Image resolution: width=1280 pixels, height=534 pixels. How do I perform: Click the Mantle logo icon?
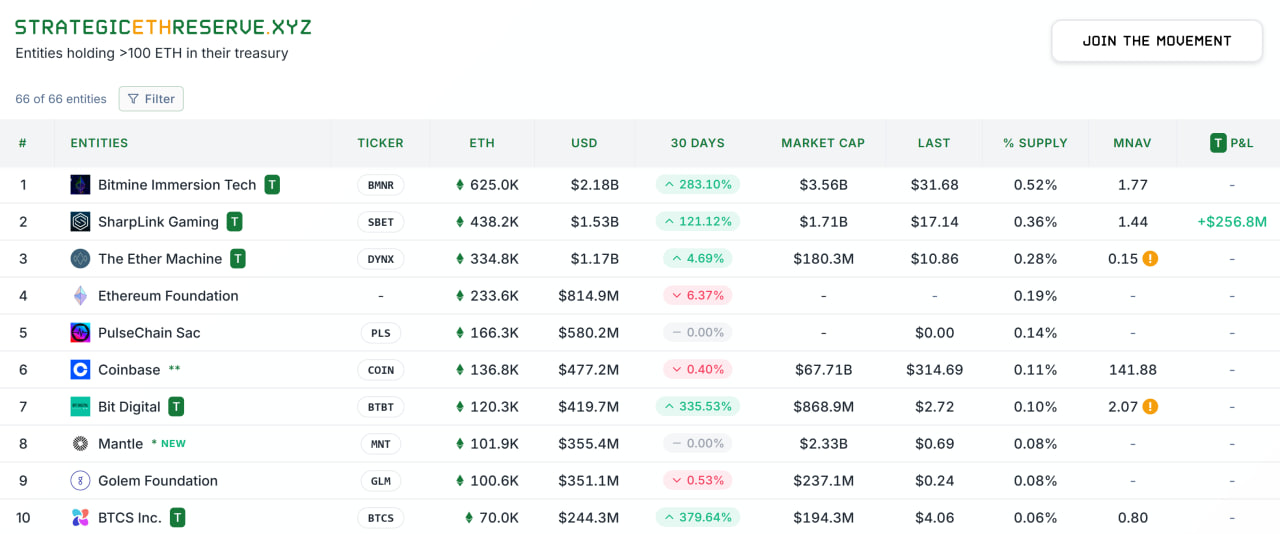(80, 444)
